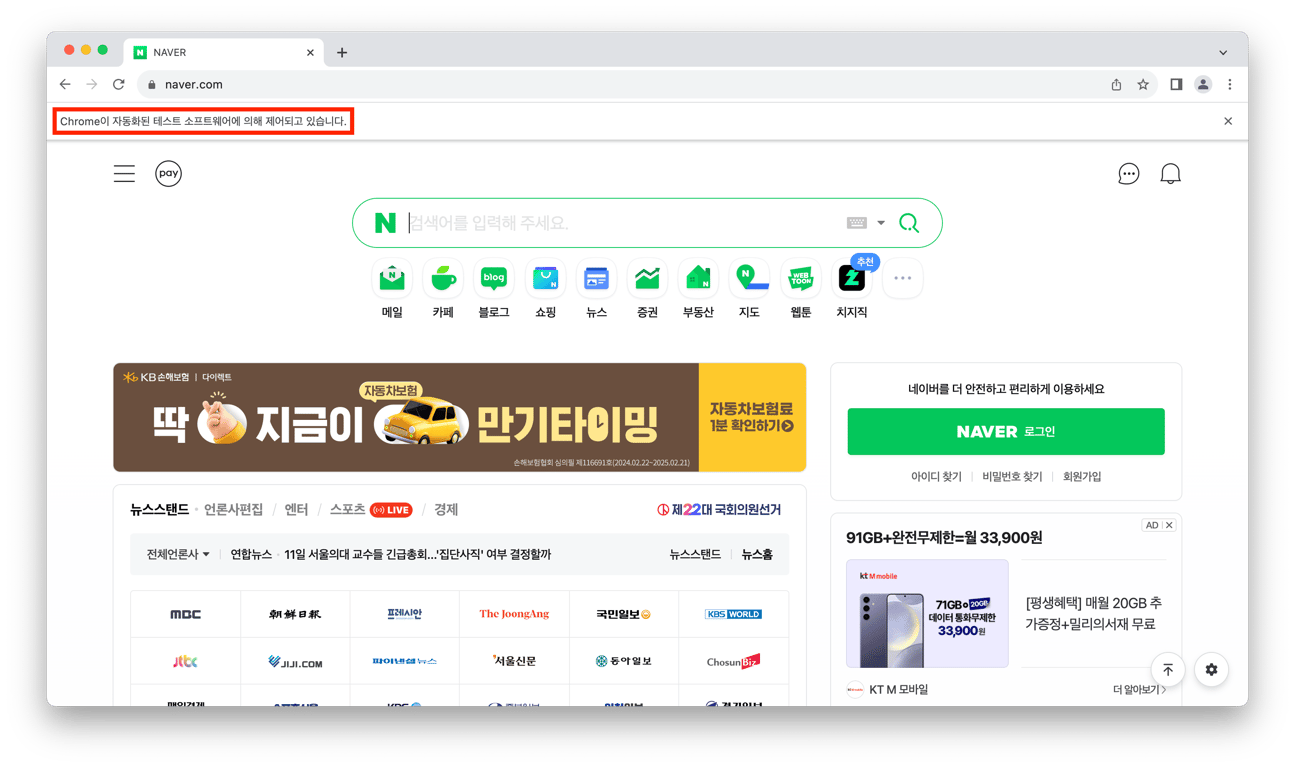Expand more shortcuts with the three-dot button

[902, 279]
